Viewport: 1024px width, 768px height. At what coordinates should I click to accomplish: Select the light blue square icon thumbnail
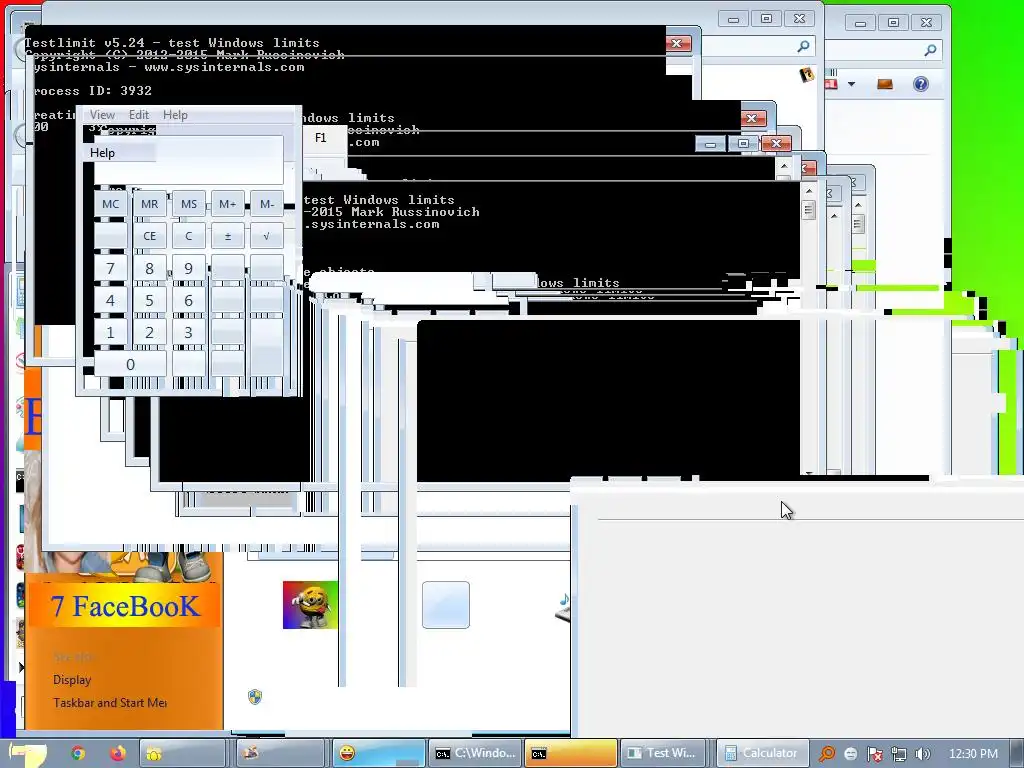point(446,605)
